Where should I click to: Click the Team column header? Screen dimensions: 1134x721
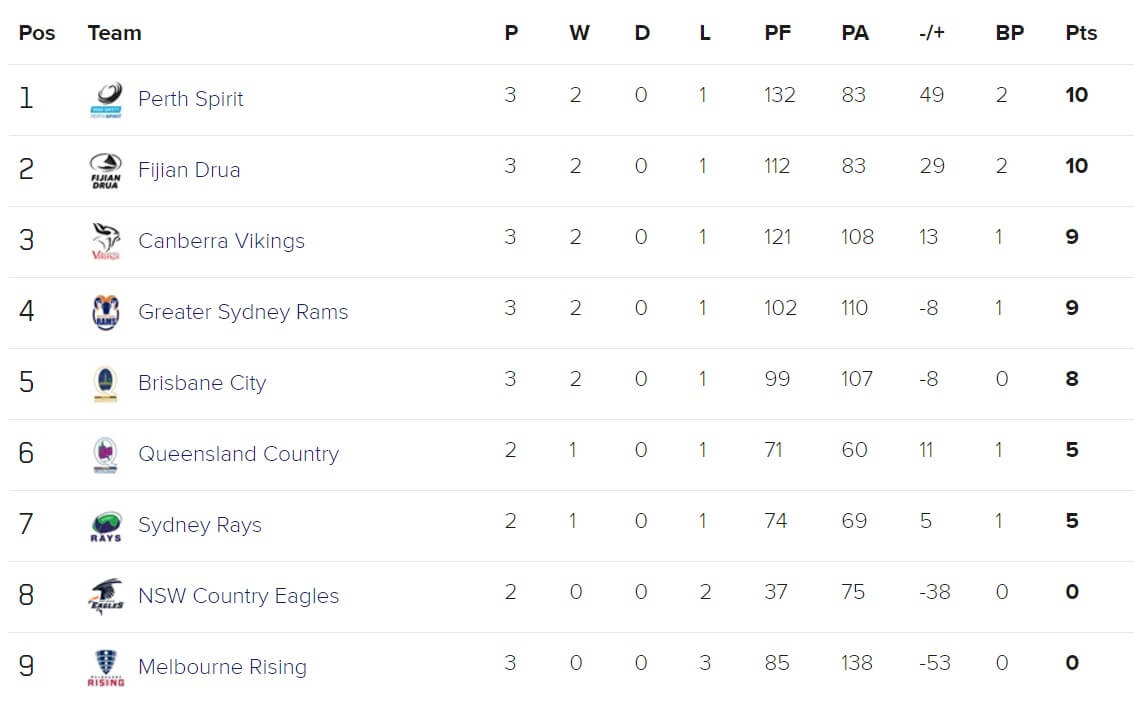[114, 33]
